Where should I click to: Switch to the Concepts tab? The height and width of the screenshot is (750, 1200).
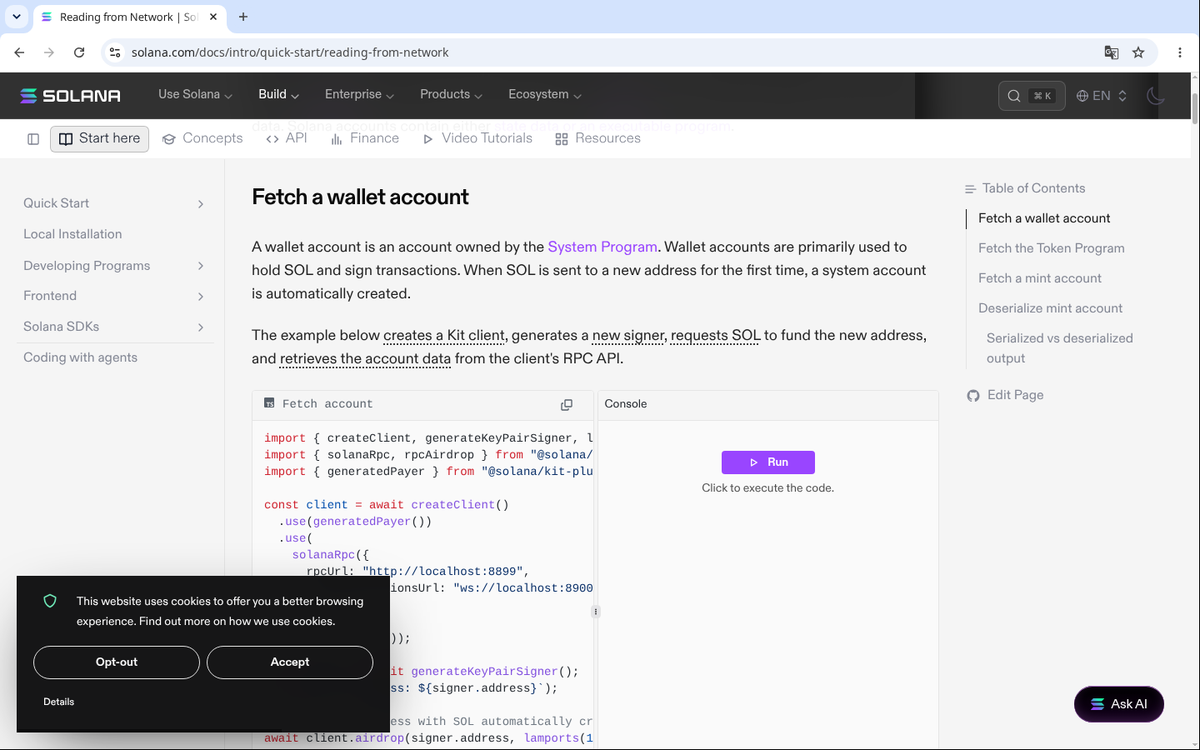click(x=203, y=138)
